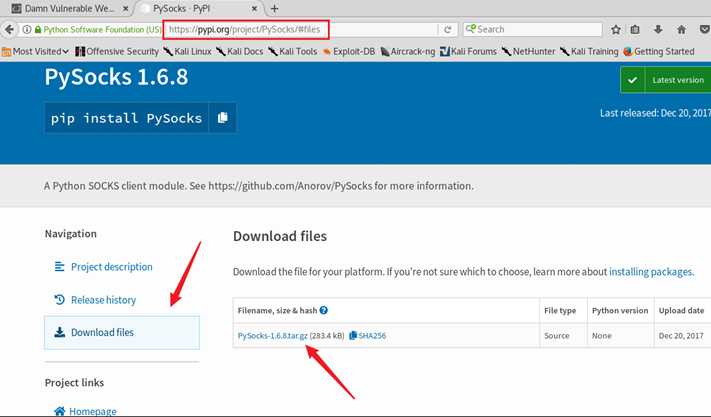Click the Homepage house icon

[x=59, y=411]
